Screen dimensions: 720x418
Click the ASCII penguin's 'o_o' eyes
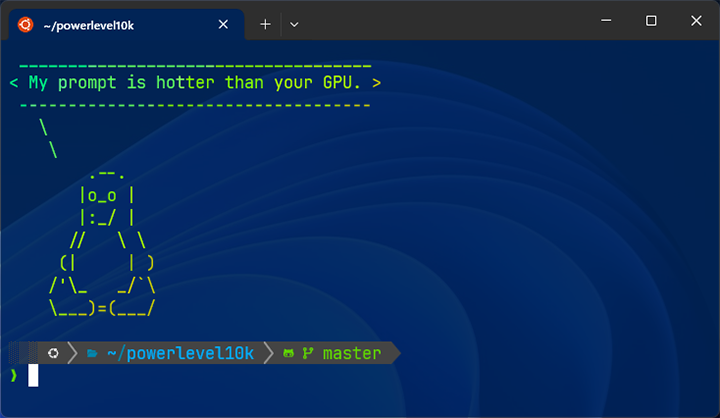tap(102, 196)
